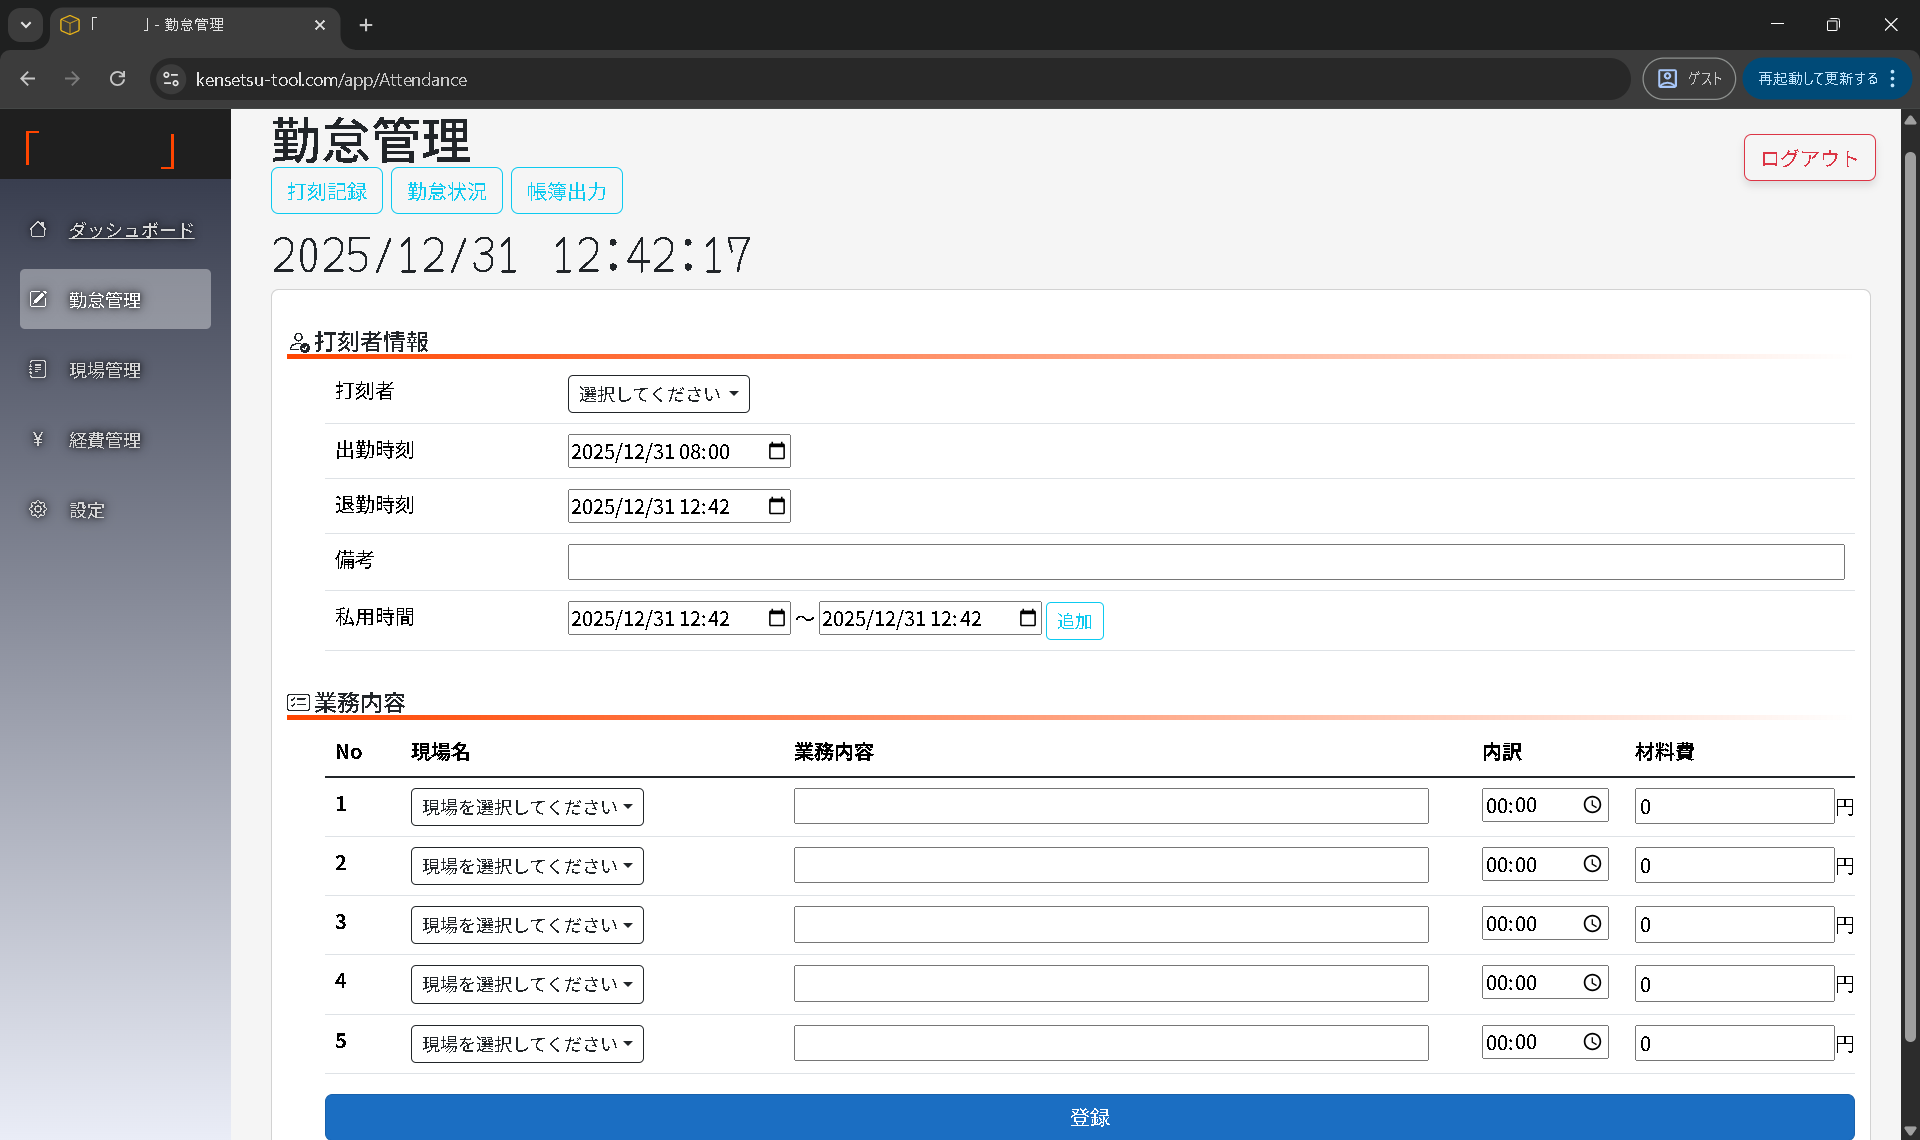This screenshot has width=1920, height=1140.
Task: Click the clock icon in row 3 内訳
Action: coord(1592,923)
